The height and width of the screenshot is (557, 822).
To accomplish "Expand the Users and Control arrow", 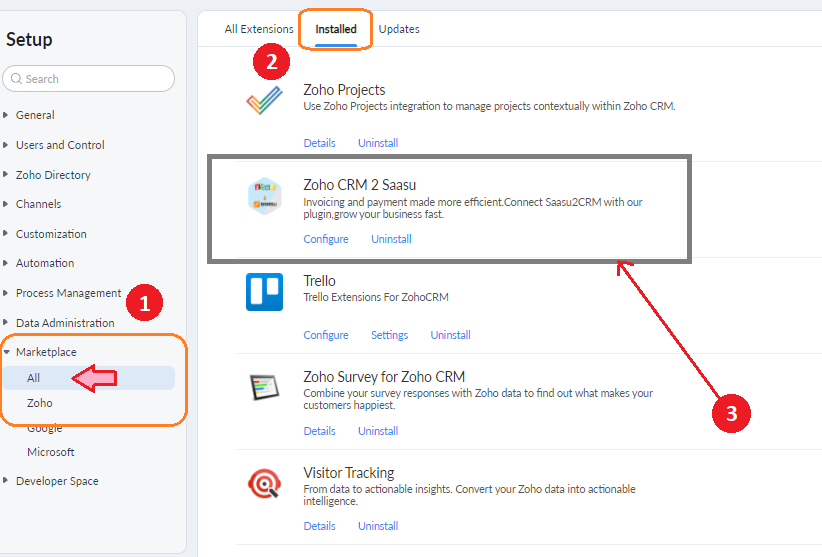I will point(6,145).
